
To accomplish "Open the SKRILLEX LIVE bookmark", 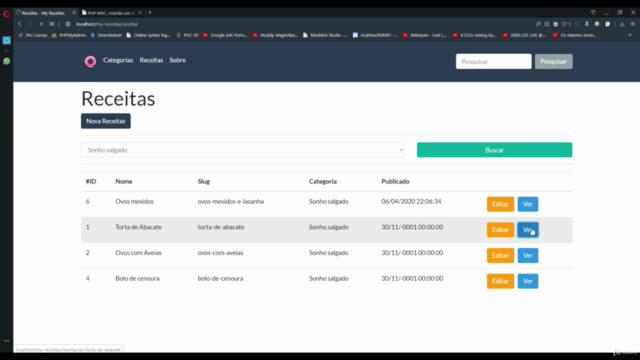I will pos(524,35).
